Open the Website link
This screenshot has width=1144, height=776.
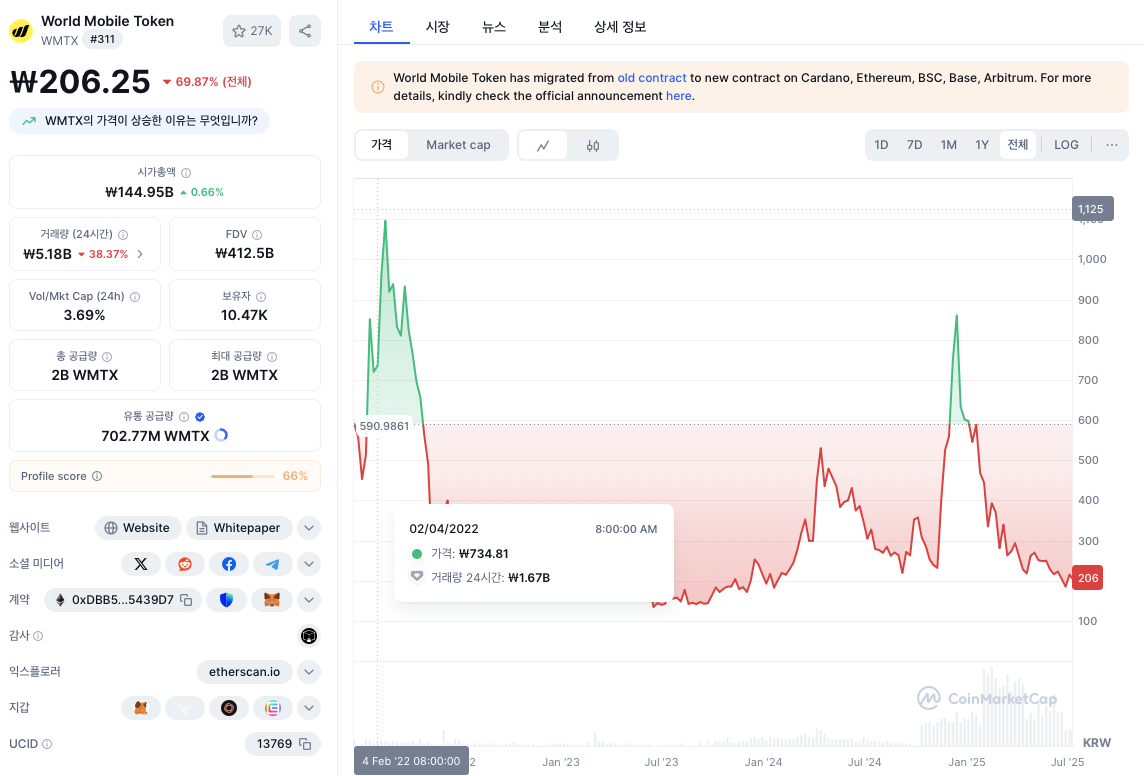click(x=138, y=528)
